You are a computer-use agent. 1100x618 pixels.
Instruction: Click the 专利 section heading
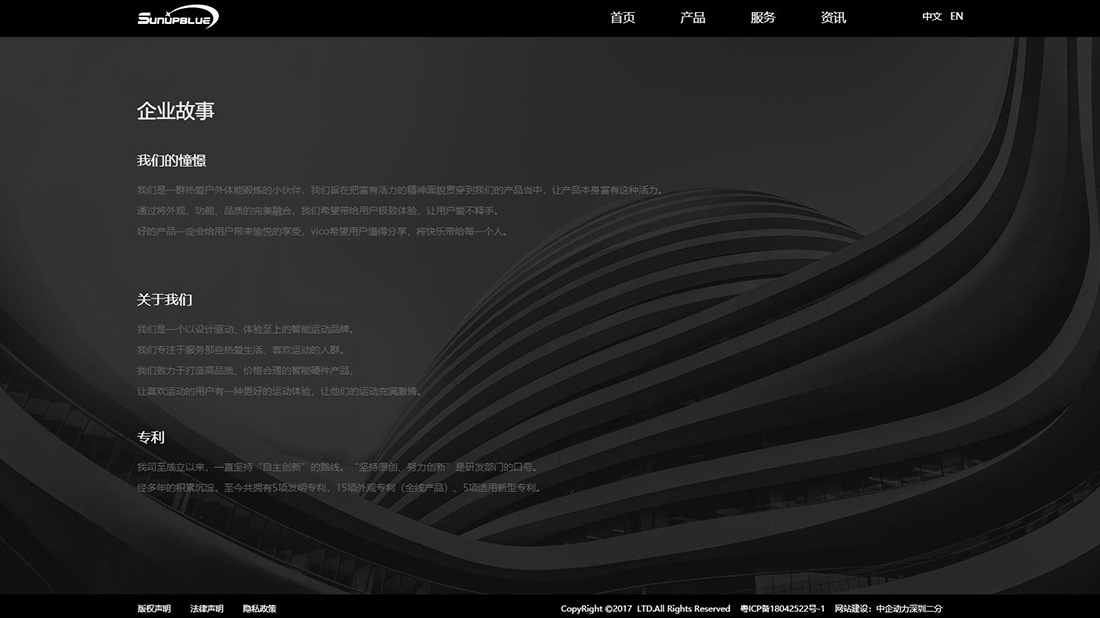click(x=150, y=438)
